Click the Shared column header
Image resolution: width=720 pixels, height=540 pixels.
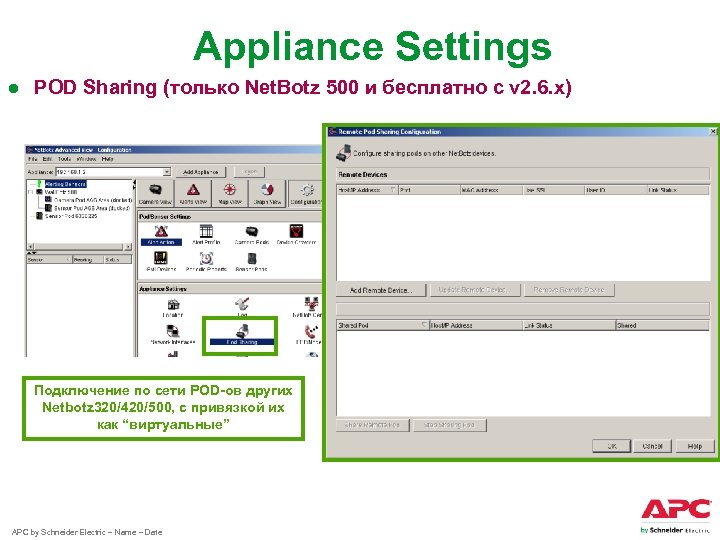(663, 325)
